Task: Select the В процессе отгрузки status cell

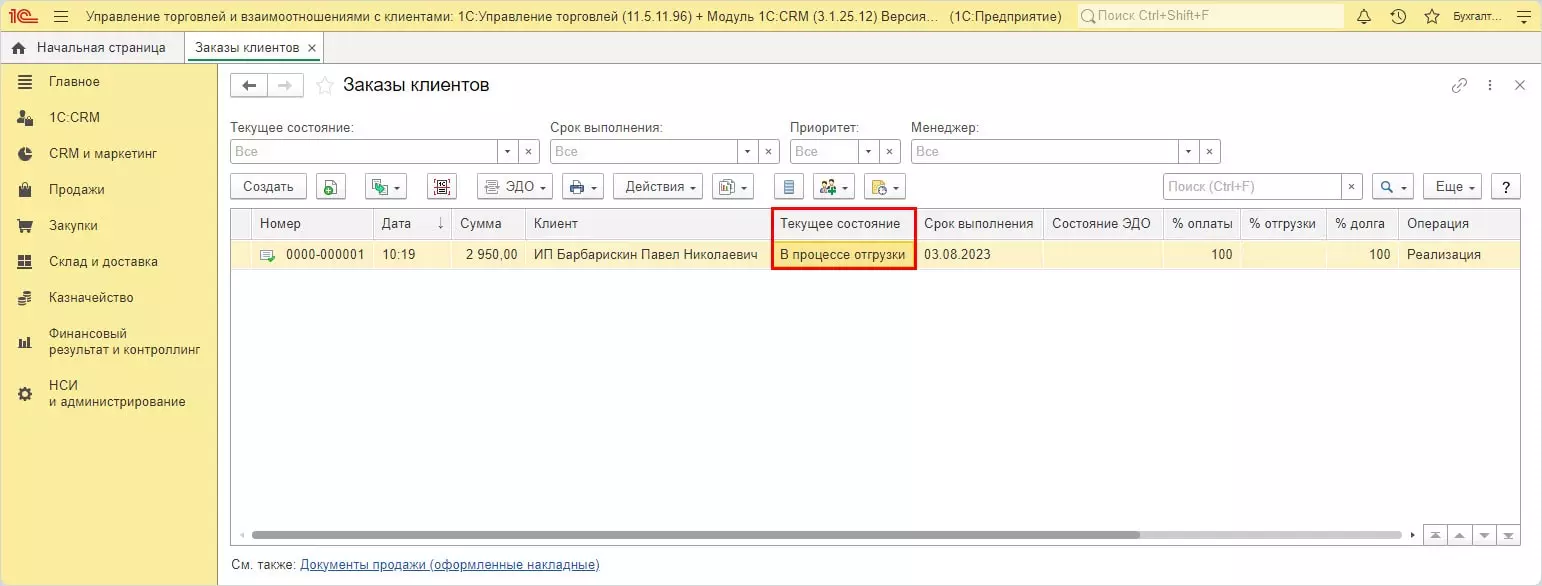Action: [x=843, y=255]
